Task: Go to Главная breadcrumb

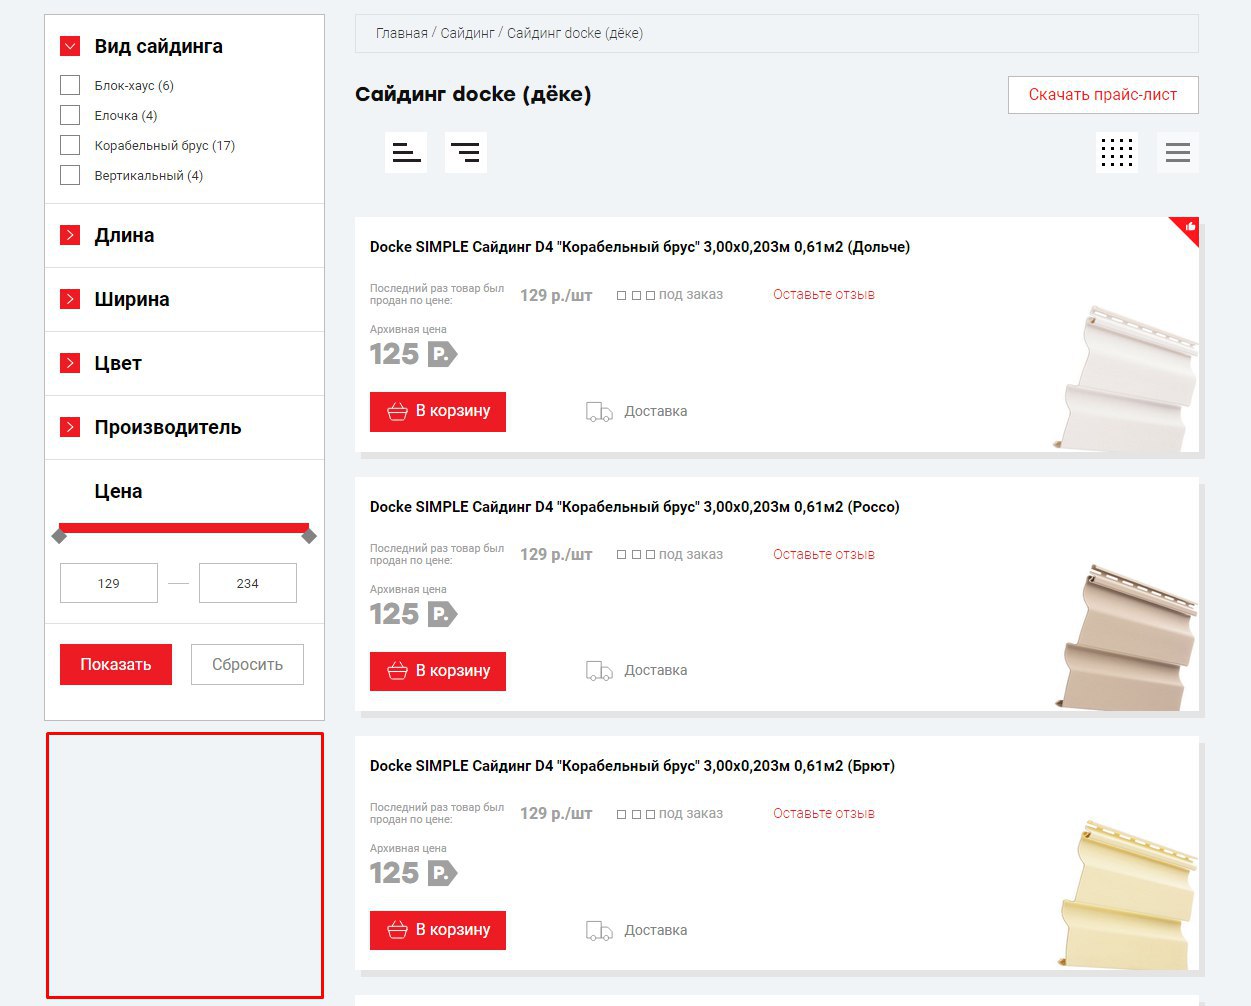Action: pyautogui.click(x=402, y=33)
